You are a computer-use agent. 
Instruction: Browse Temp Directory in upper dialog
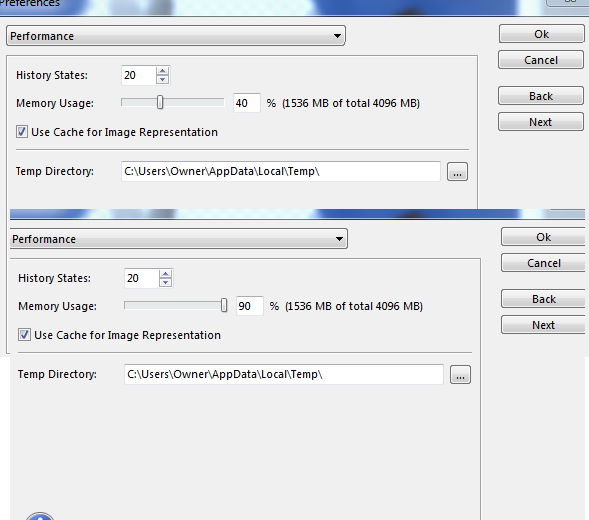pyautogui.click(x=457, y=172)
